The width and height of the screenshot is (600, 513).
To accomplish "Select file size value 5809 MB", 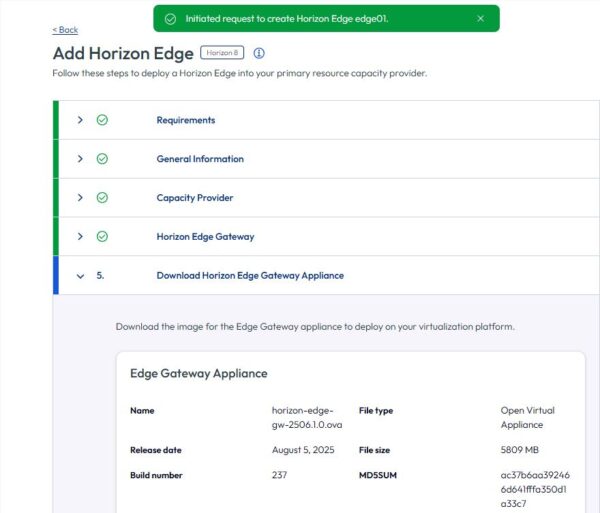I will [520, 450].
